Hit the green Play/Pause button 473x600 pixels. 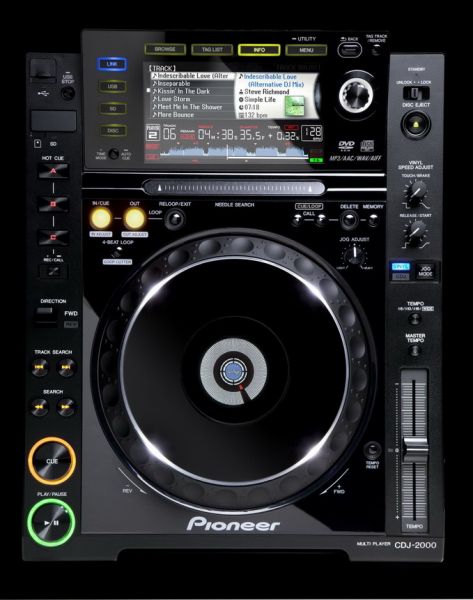(51, 523)
